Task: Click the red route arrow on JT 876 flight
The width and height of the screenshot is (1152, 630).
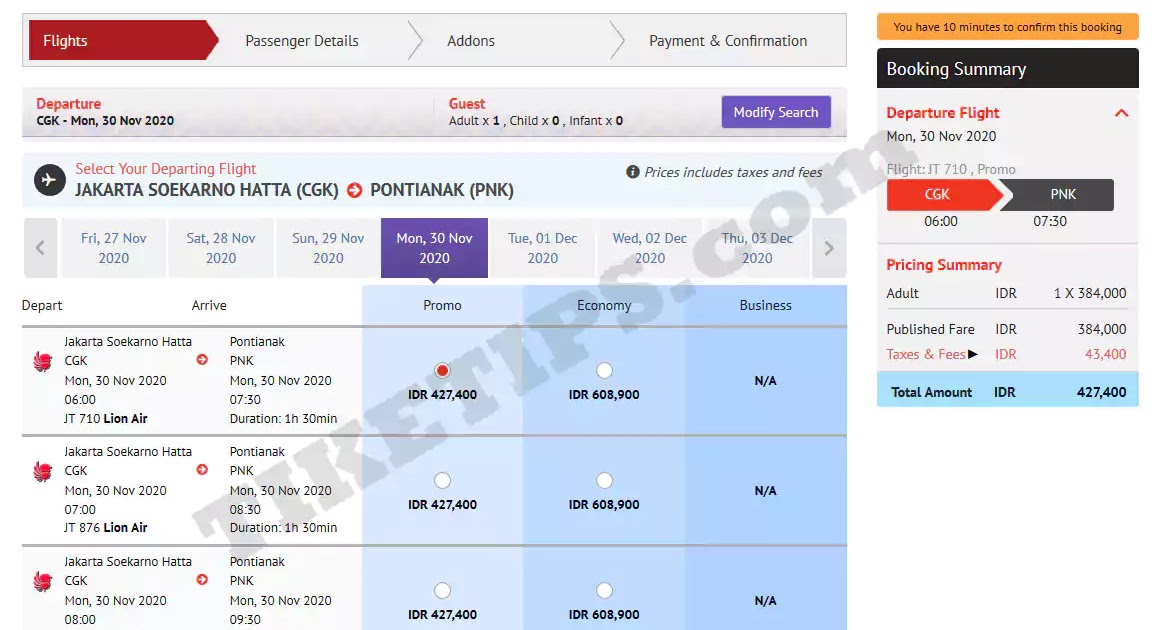Action: 203,471
